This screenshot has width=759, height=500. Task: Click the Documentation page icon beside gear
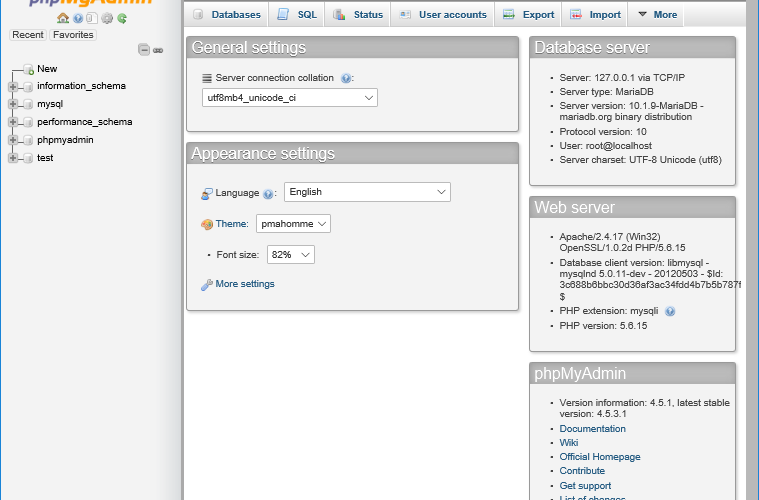92,18
